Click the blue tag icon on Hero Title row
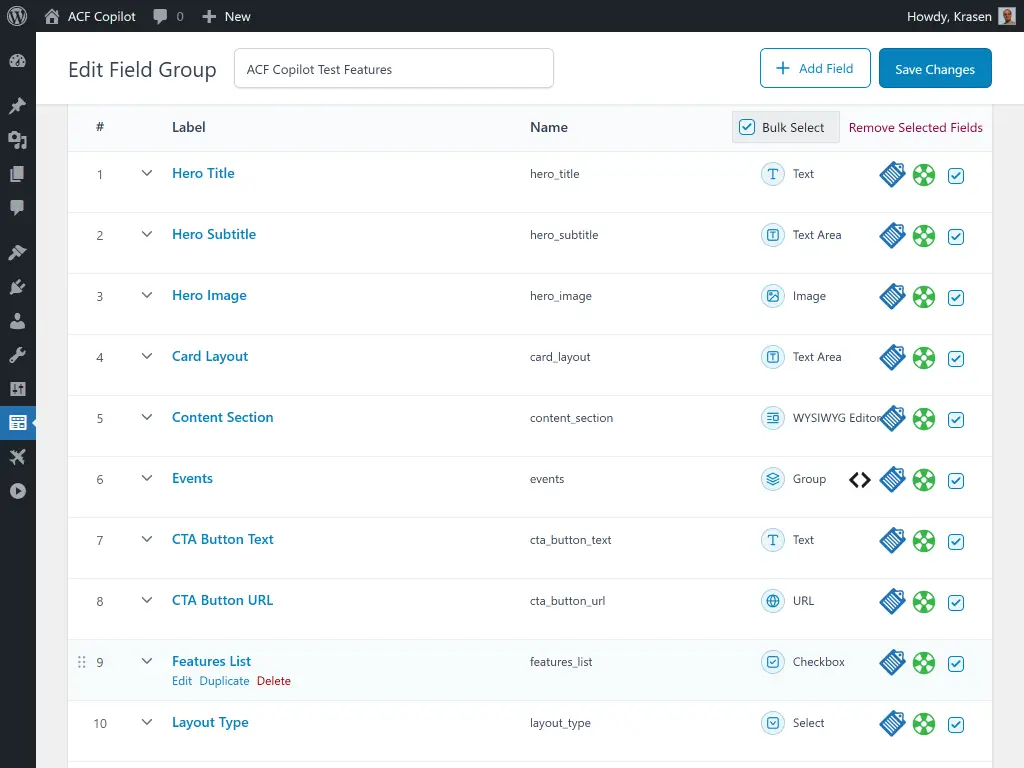The height and width of the screenshot is (768, 1024). [x=891, y=174]
